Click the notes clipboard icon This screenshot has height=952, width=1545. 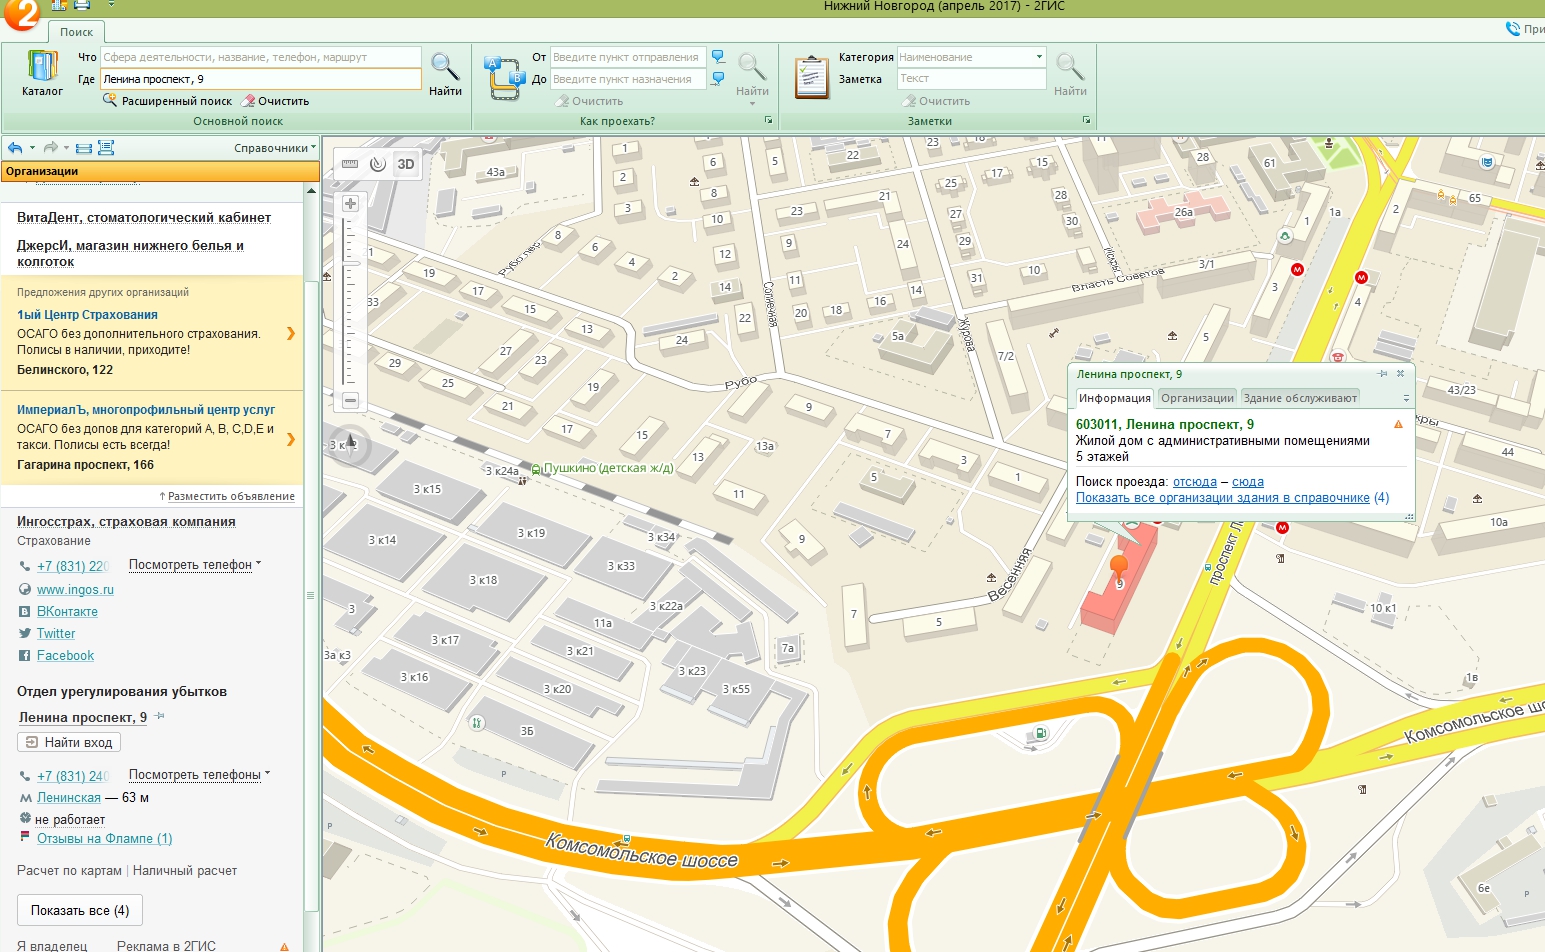[x=812, y=78]
